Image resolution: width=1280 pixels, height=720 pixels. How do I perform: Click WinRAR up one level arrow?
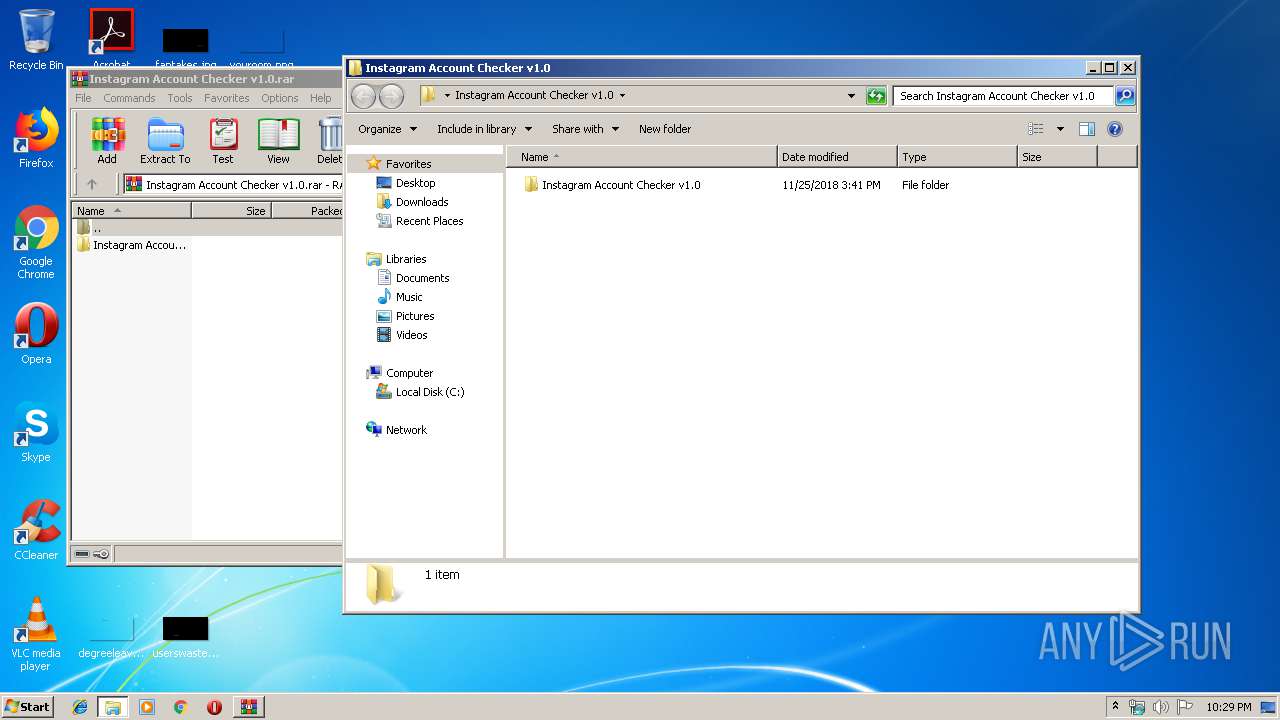click(x=92, y=184)
